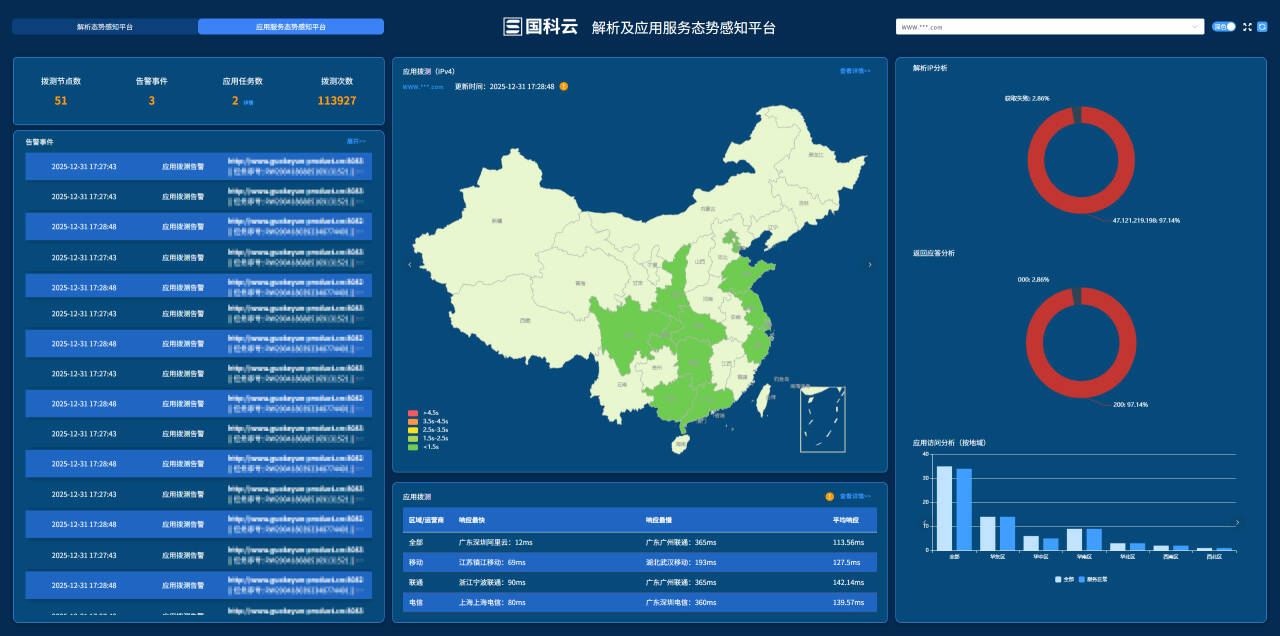Click the right arrow beside the China map
Viewport: 1280px width, 636px height.
click(x=869, y=265)
